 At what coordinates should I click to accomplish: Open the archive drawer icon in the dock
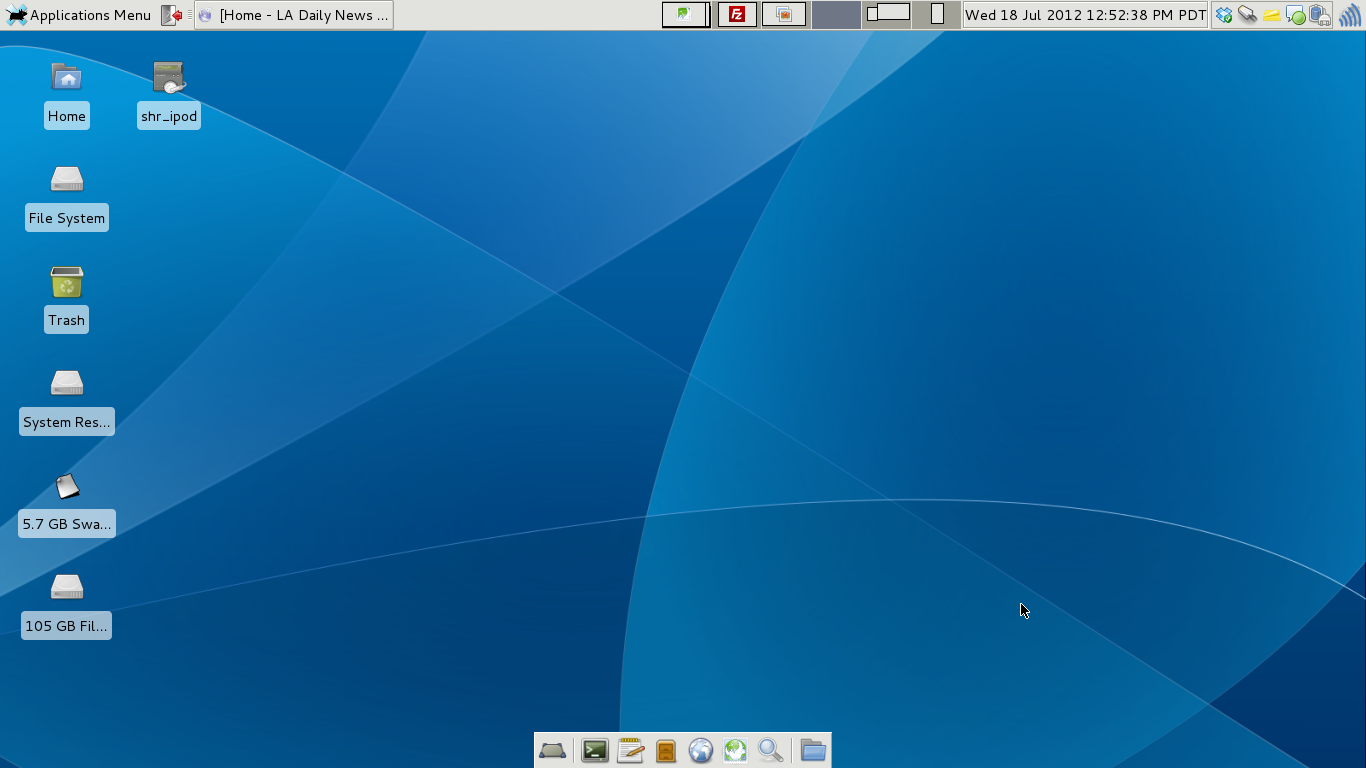tap(666, 750)
